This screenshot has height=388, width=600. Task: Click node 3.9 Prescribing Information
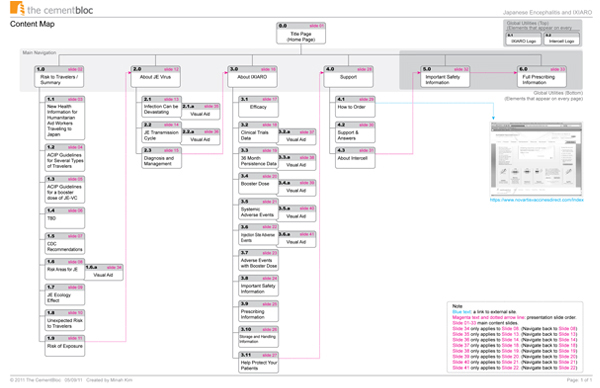pos(258,312)
